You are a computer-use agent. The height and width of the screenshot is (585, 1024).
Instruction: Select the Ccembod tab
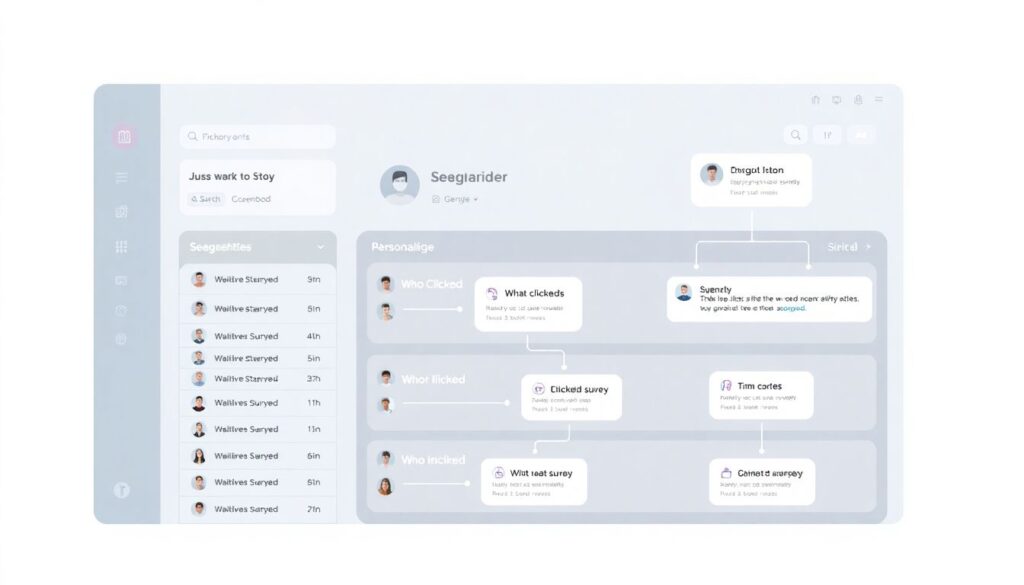[251, 199]
